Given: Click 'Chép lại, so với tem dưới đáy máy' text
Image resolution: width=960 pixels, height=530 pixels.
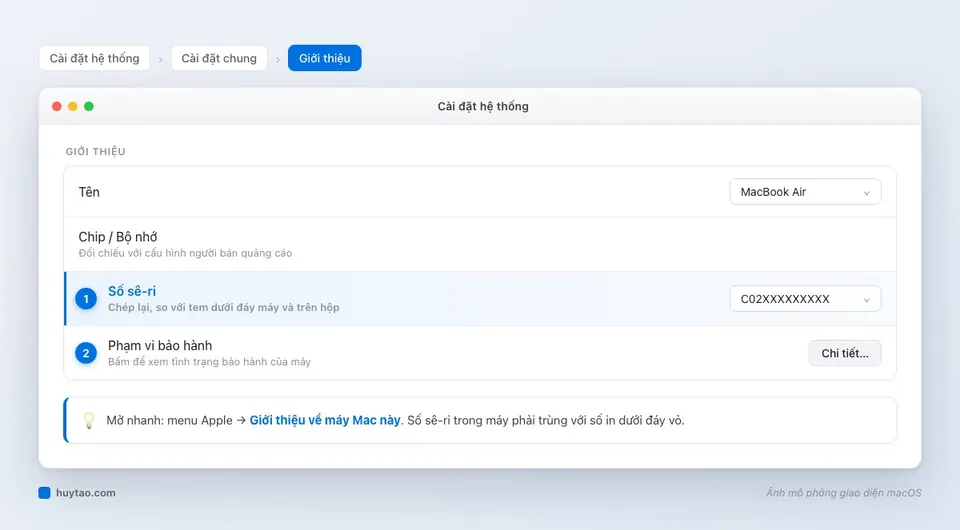Looking at the screenshot, I should pos(187,307).
